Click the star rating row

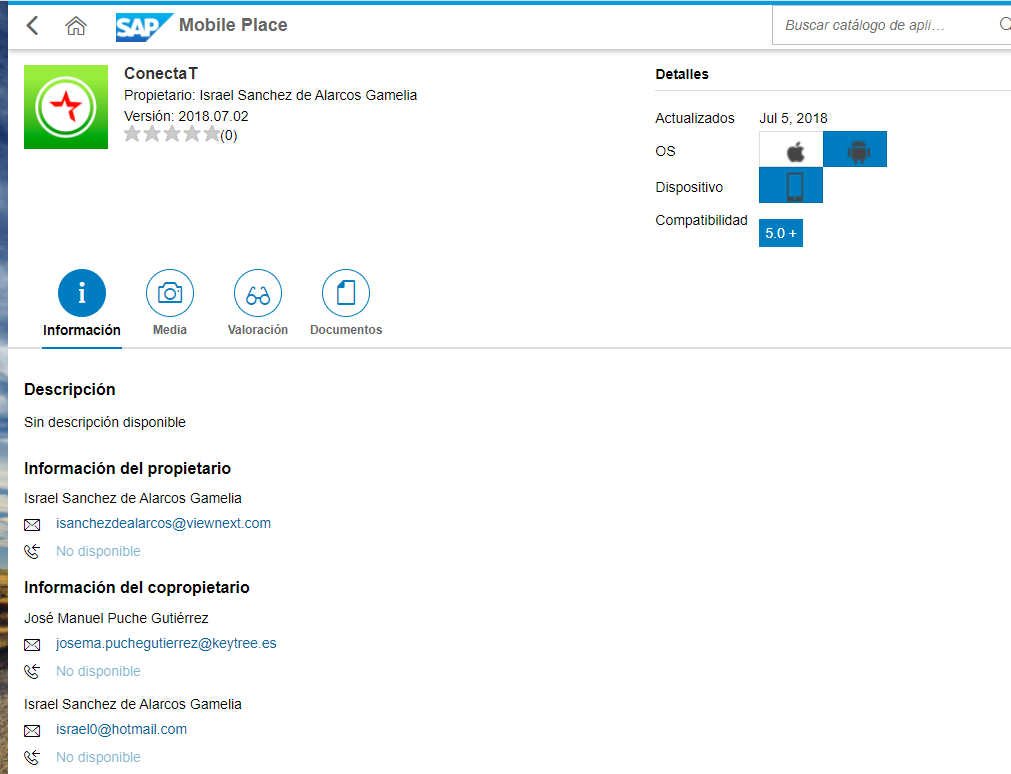point(172,135)
